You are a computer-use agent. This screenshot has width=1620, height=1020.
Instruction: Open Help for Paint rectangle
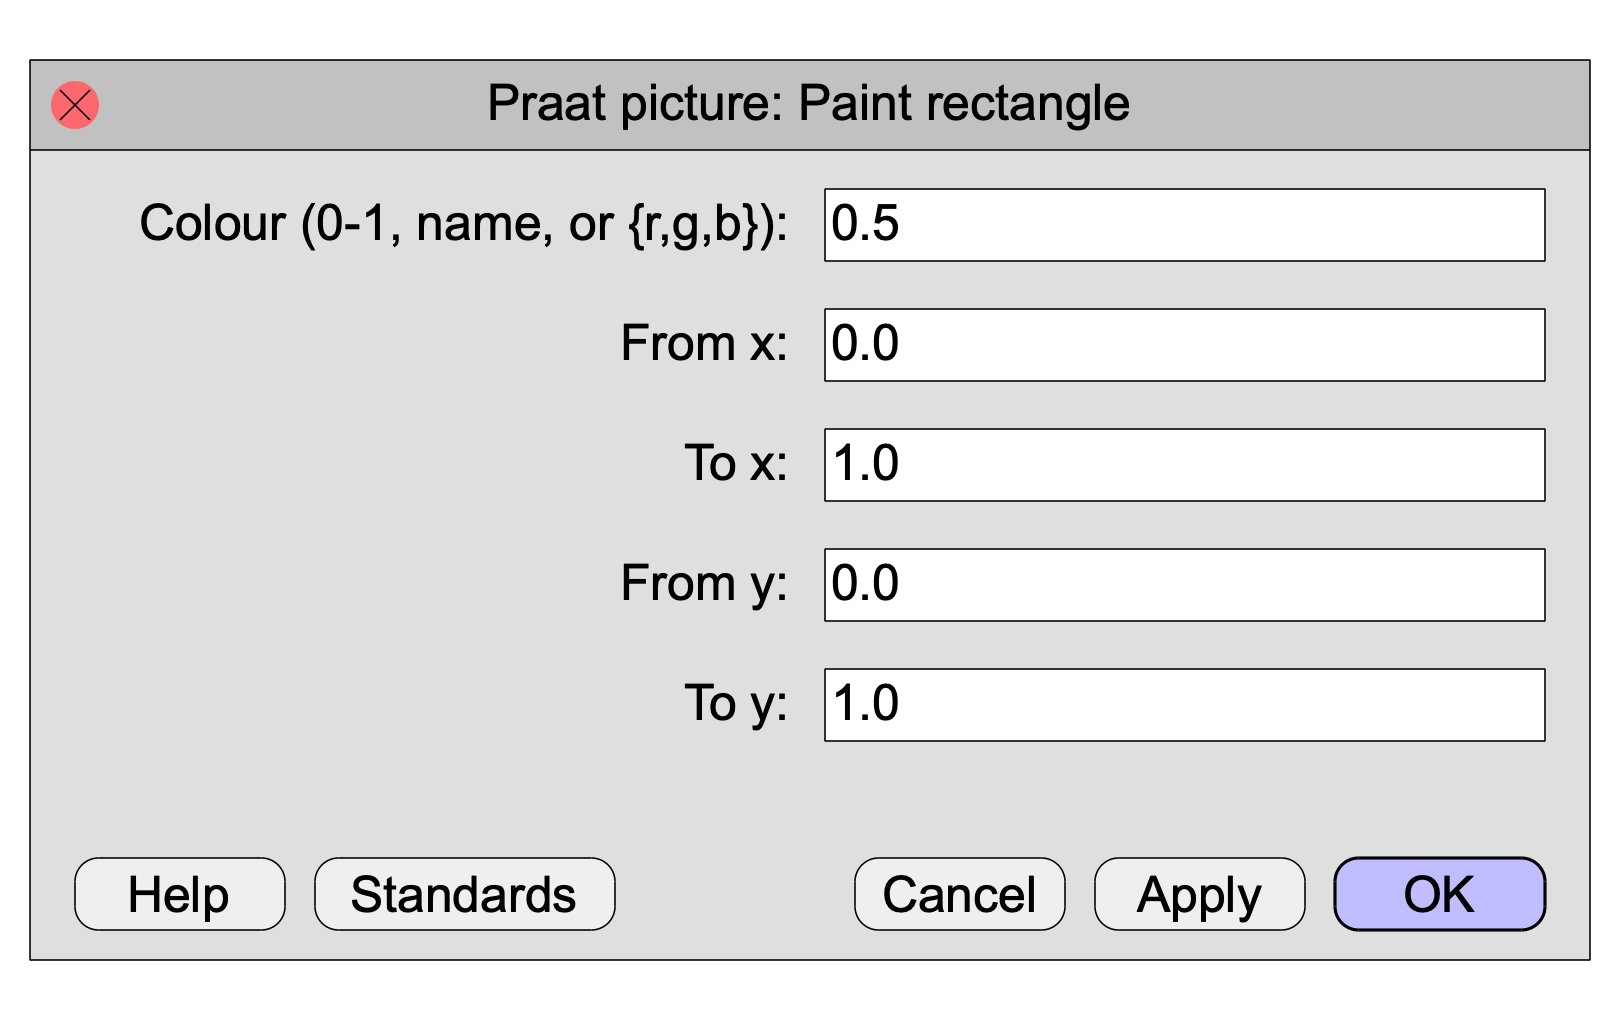pos(180,894)
